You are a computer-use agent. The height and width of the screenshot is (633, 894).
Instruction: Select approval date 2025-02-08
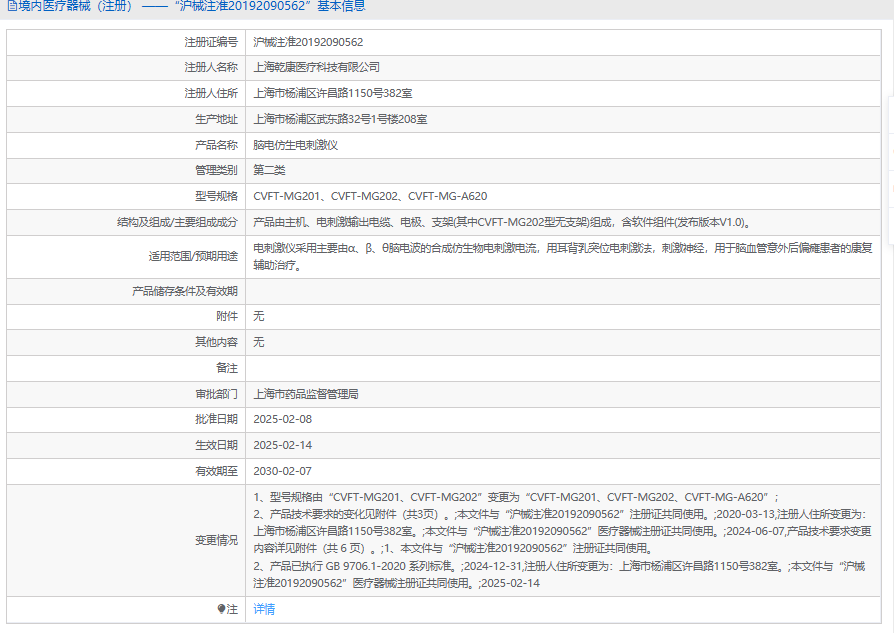coord(283,419)
